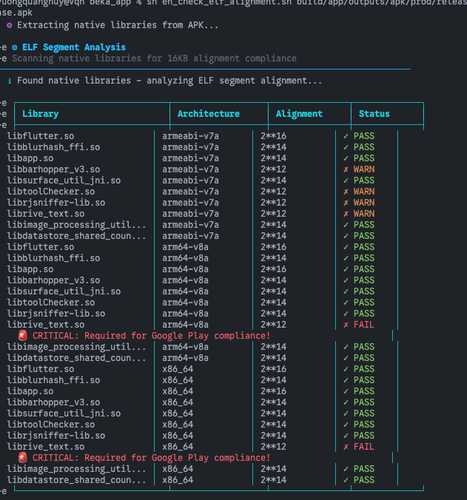Select arm64-v8a libbarhopper_v3.so library name
This screenshot has height=500, width=467.
[x=54, y=280]
